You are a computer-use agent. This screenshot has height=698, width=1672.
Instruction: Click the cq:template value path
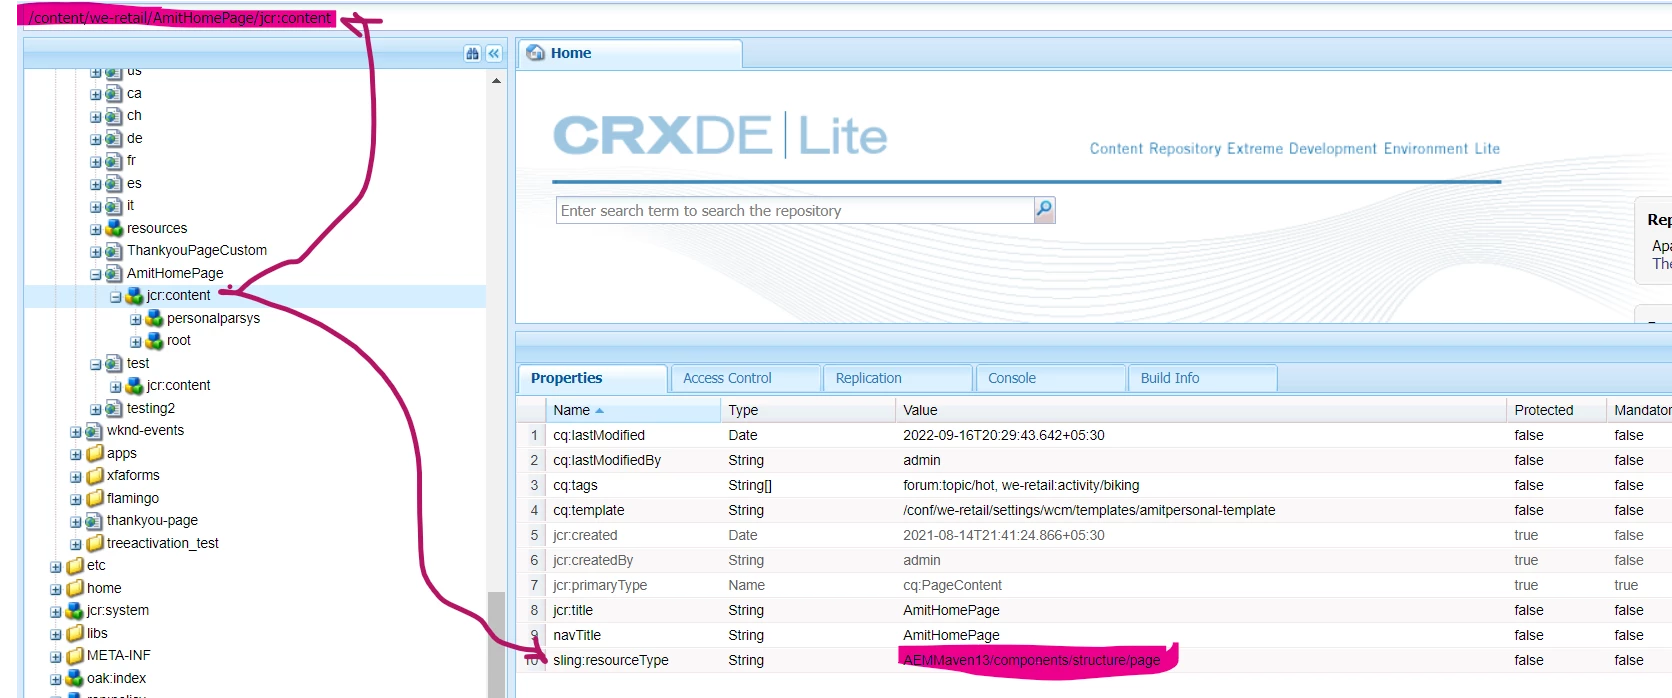click(x=1089, y=510)
